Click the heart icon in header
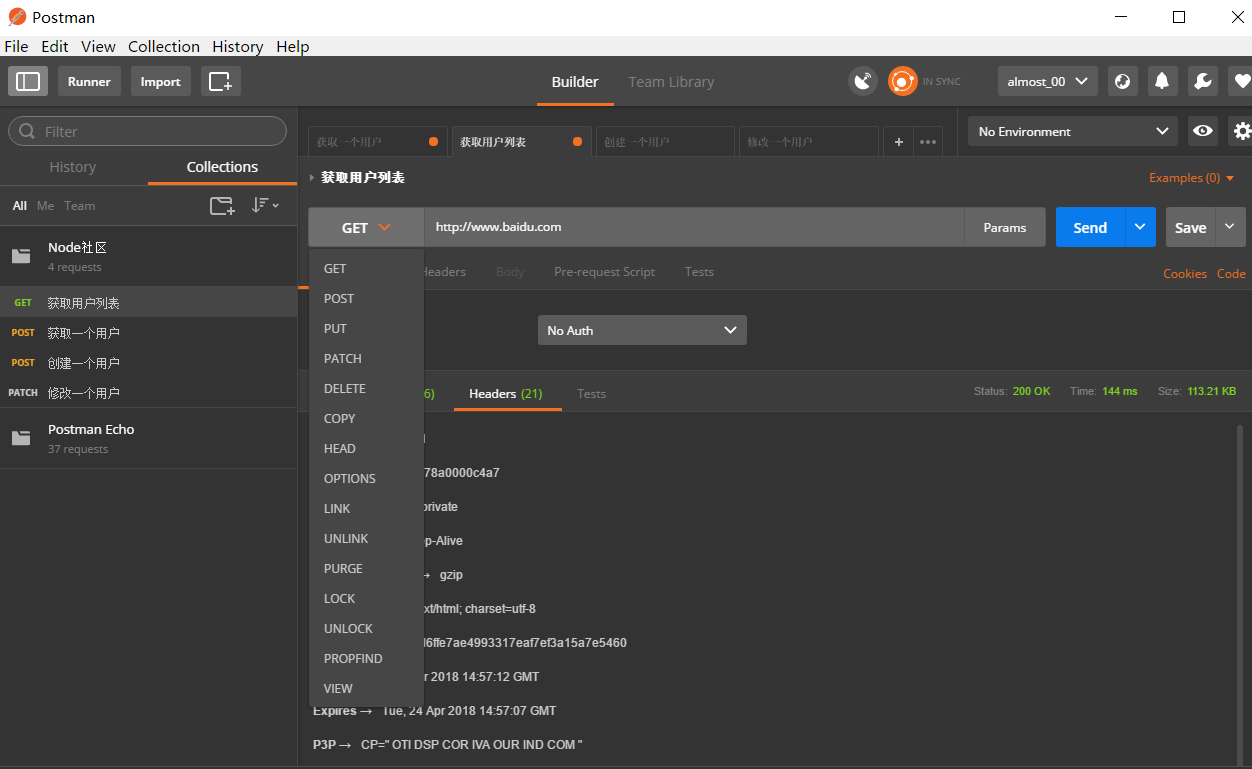This screenshot has width=1252, height=769. click(x=1241, y=81)
